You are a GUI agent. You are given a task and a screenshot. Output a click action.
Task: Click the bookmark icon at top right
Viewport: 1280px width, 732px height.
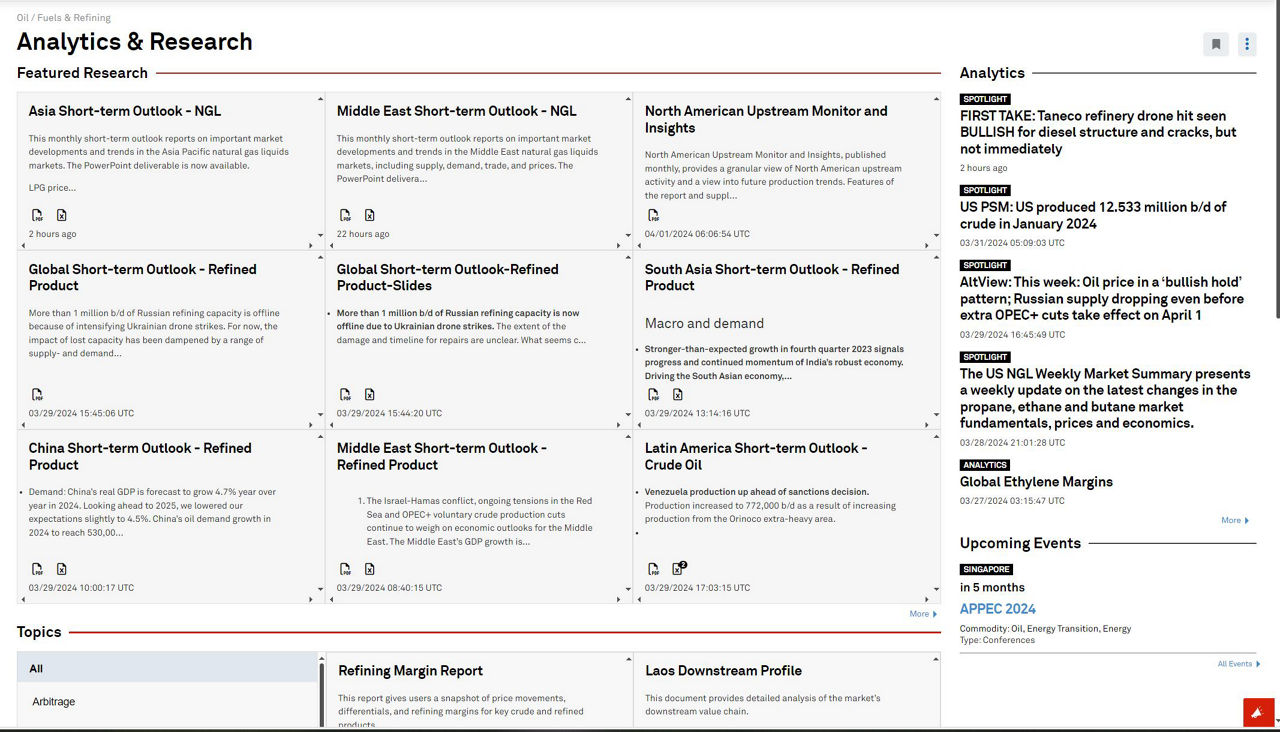point(1216,44)
